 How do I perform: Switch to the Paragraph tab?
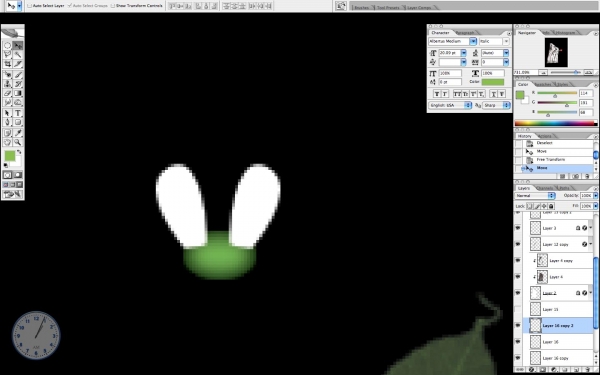click(x=465, y=33)
